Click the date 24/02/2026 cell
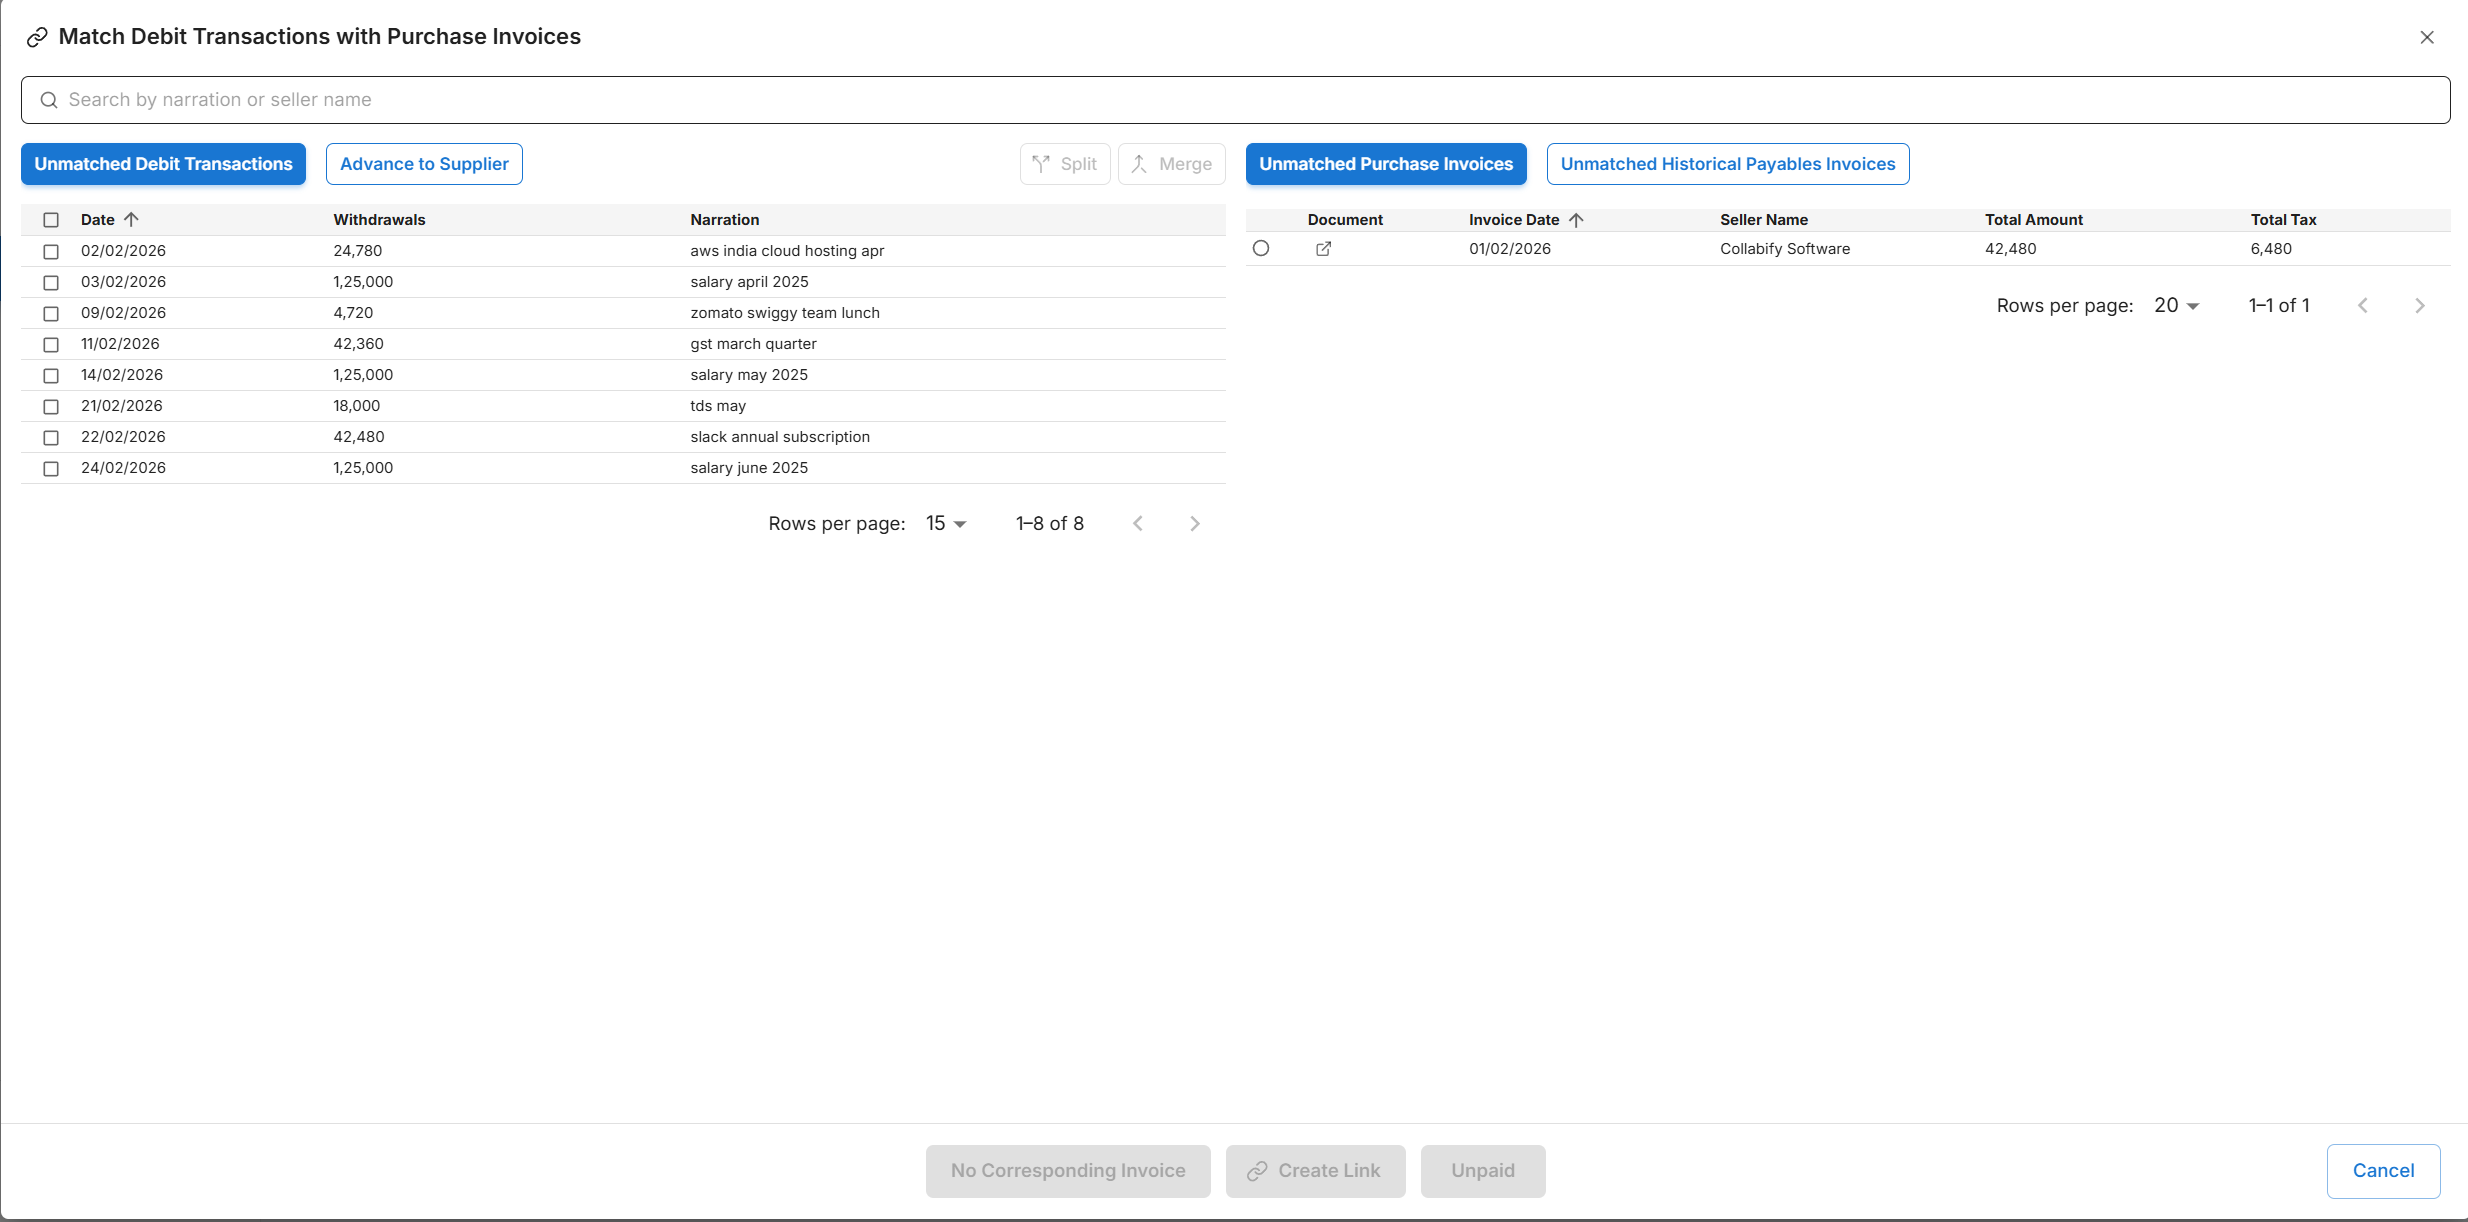Screen dimensions: 2468x1222 point(123,468)
